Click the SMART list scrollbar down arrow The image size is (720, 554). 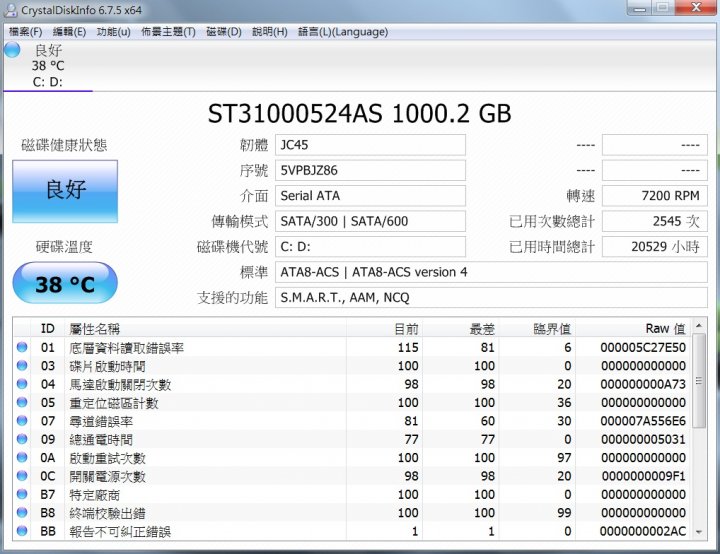point(699,532)
